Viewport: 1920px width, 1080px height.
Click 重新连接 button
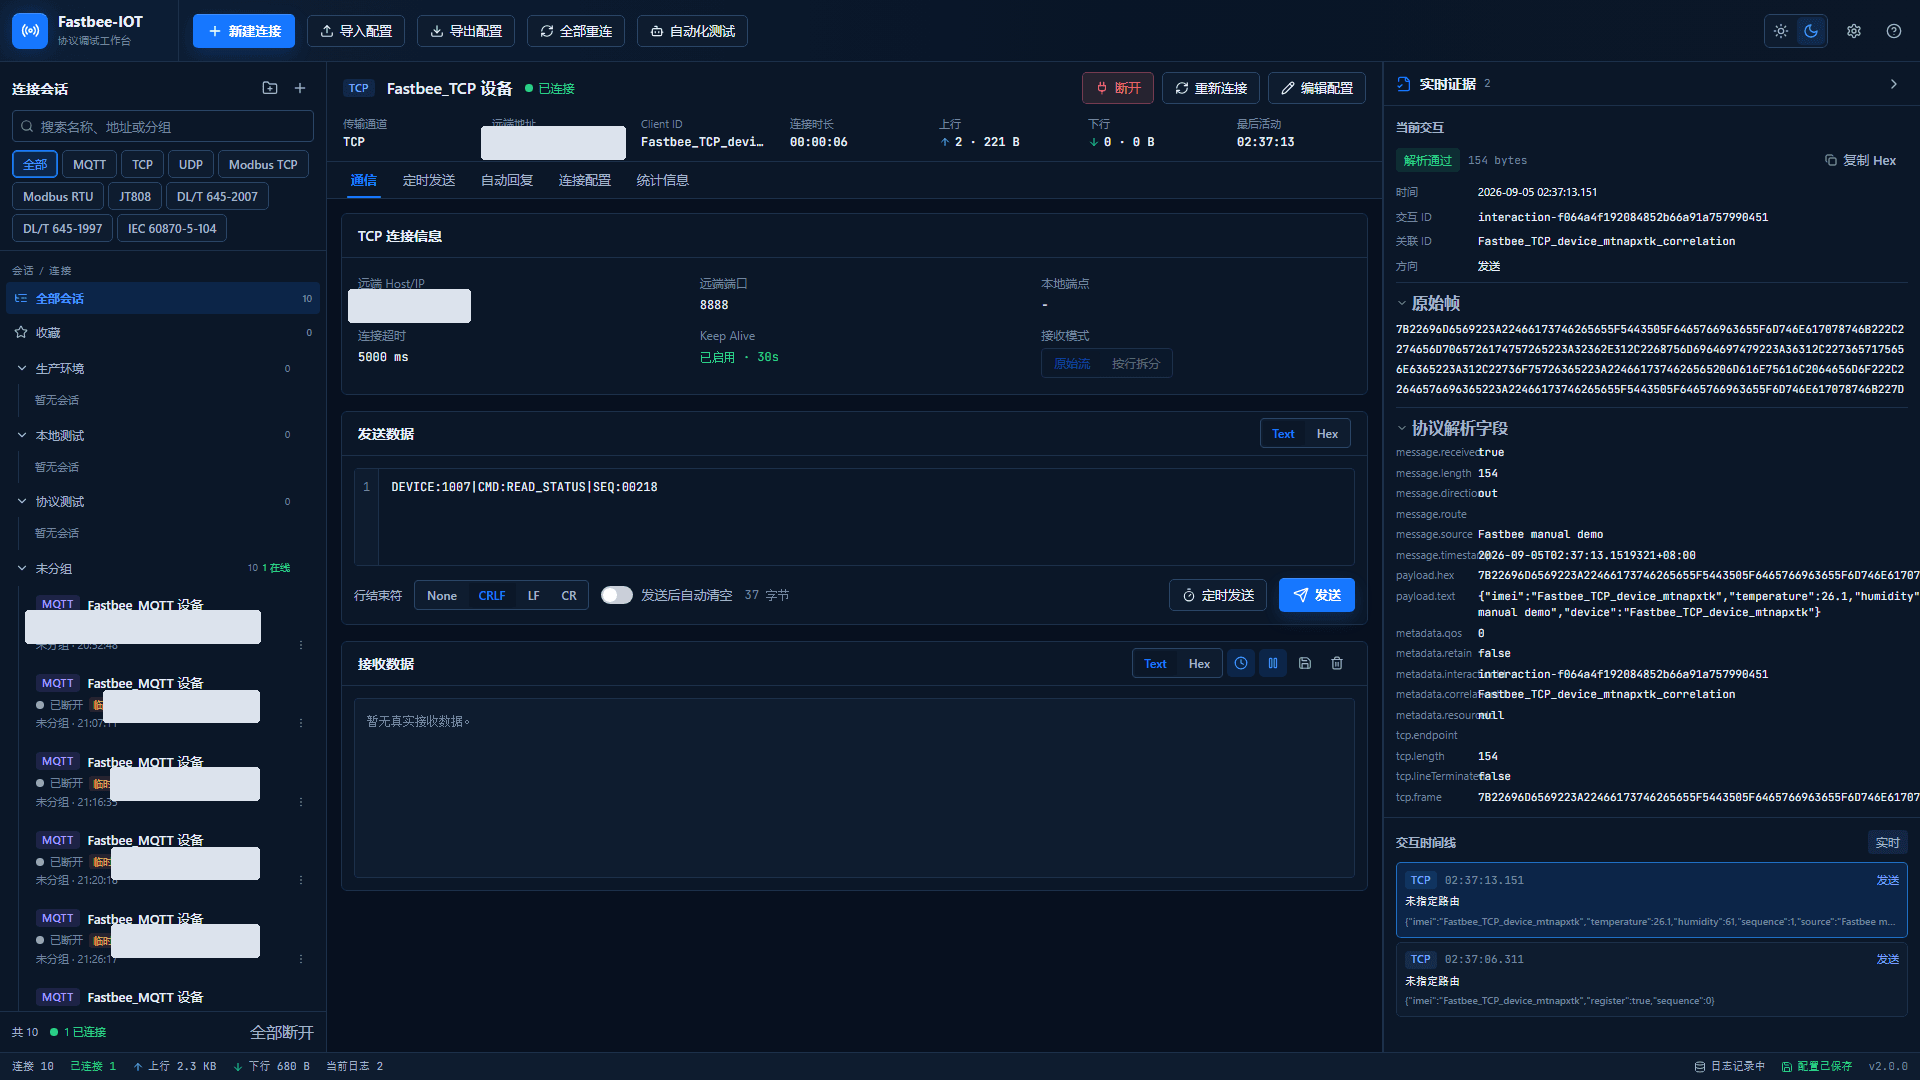(1211, 88)
